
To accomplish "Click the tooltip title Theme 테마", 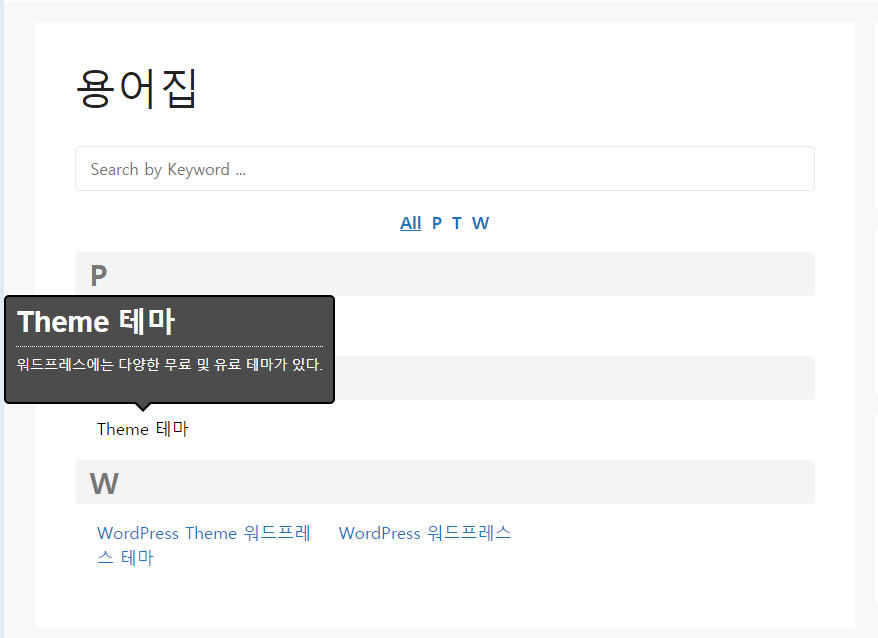I will click(96, 322).
